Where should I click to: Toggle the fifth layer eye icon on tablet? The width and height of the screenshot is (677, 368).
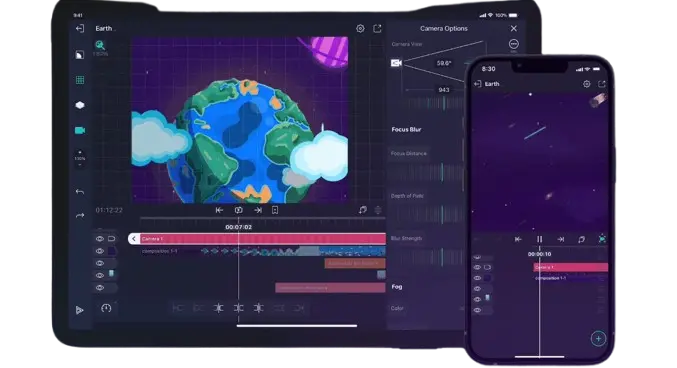point(100,288)
